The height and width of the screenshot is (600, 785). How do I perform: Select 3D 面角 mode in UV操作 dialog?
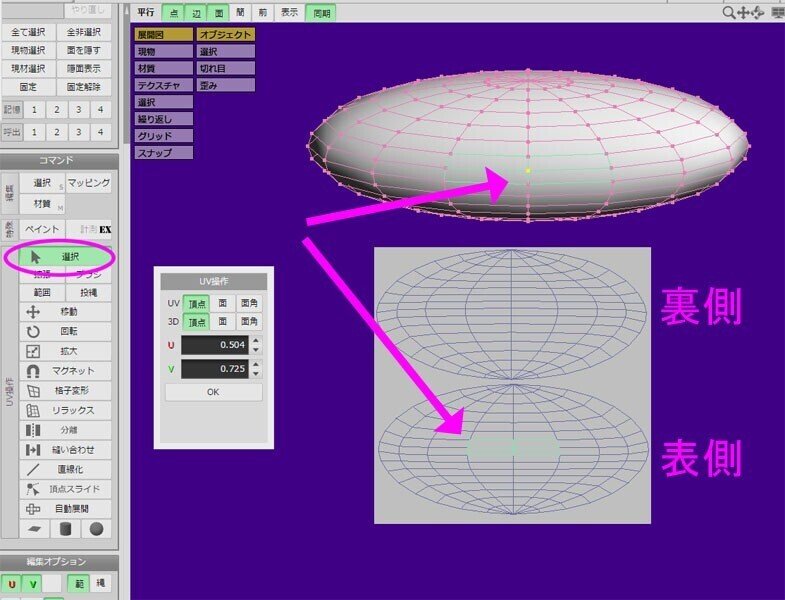coord(249,322)
